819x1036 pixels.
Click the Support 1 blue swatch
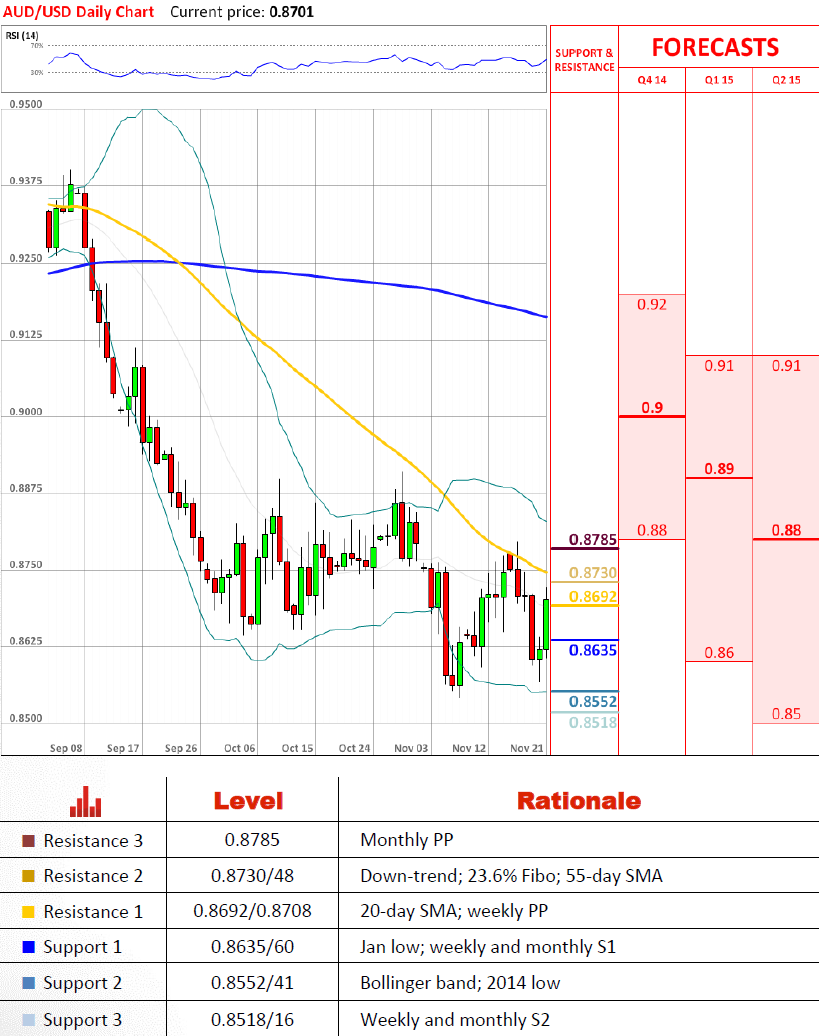tap(28, 947)
